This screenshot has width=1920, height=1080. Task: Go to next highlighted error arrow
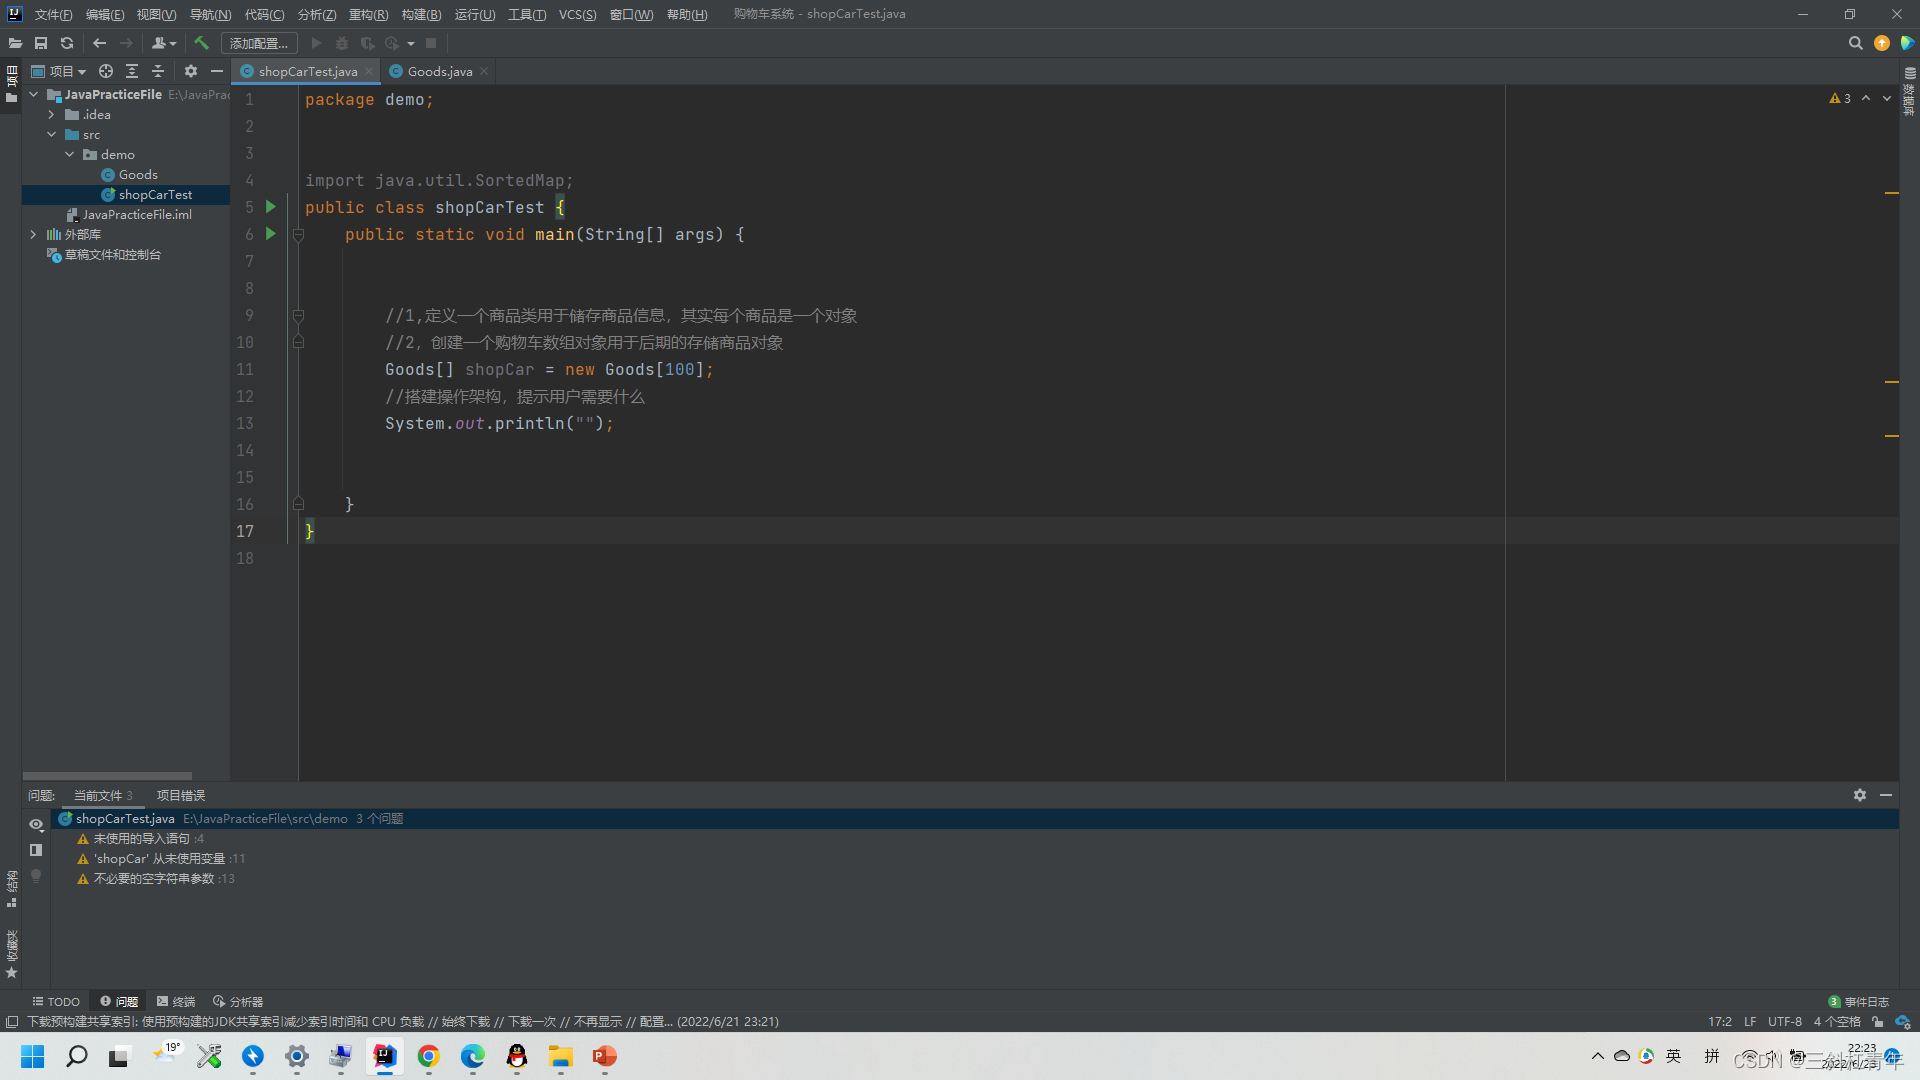tap(1887, 98)
